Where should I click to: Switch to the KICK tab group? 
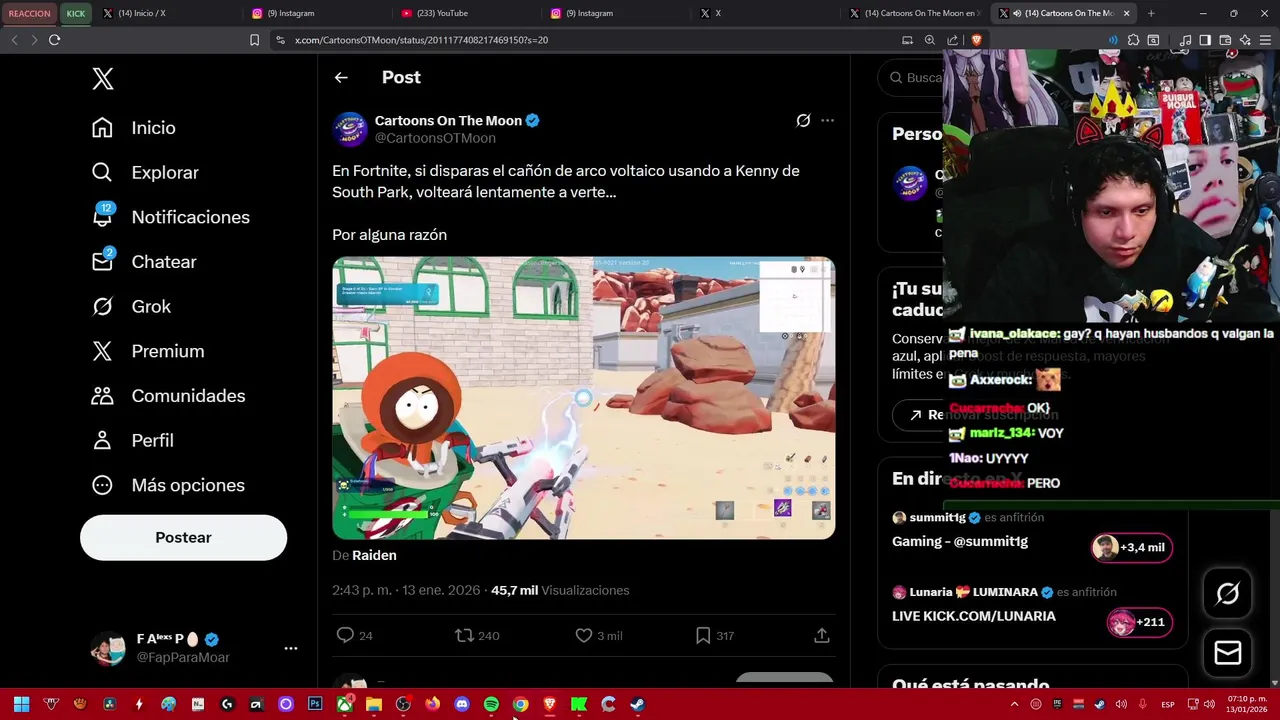tap(76, 13)
